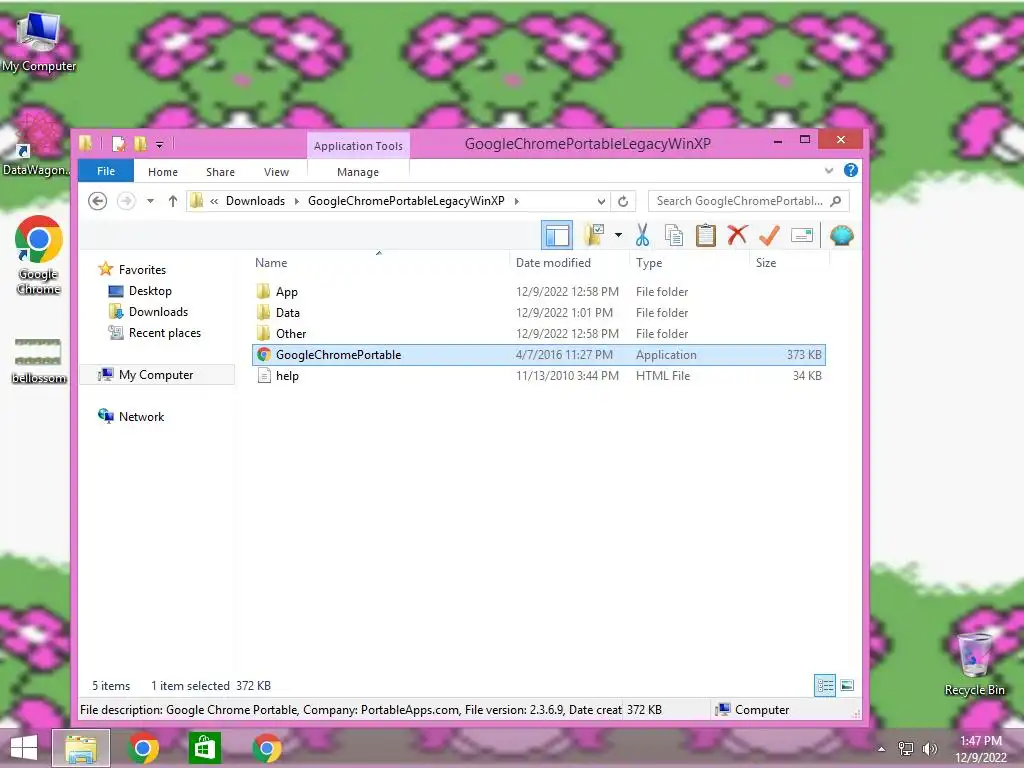1024x768 pixels.
Task: Click the envelope email toolbar icon
Action: (801, 235)
